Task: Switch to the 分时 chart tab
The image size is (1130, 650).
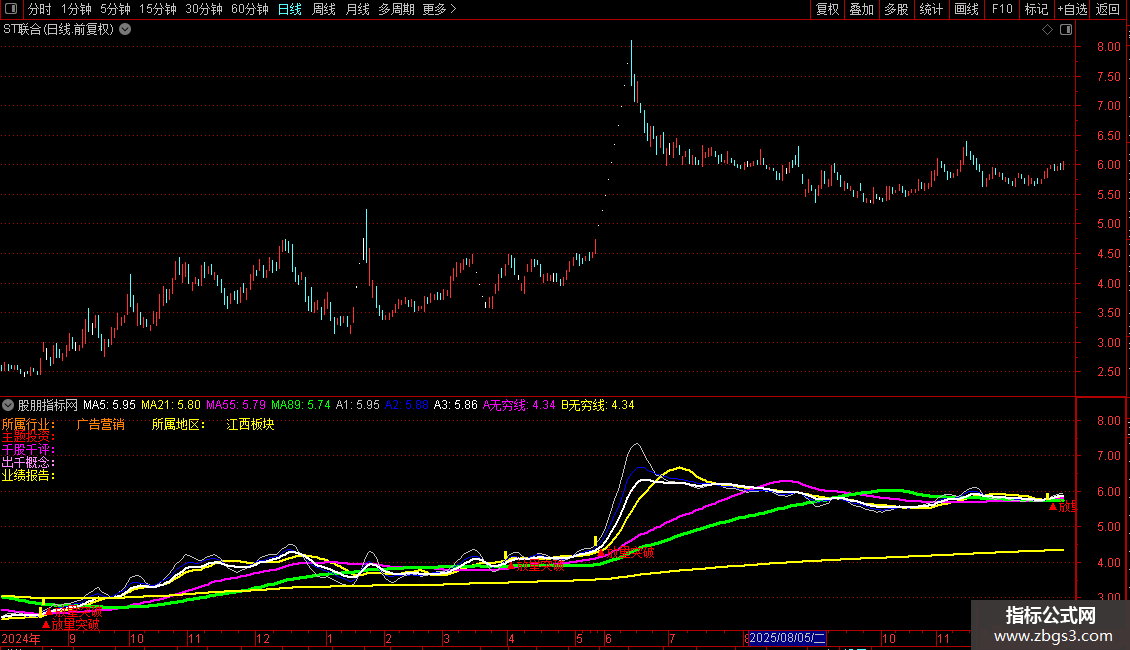Action: 40,9
